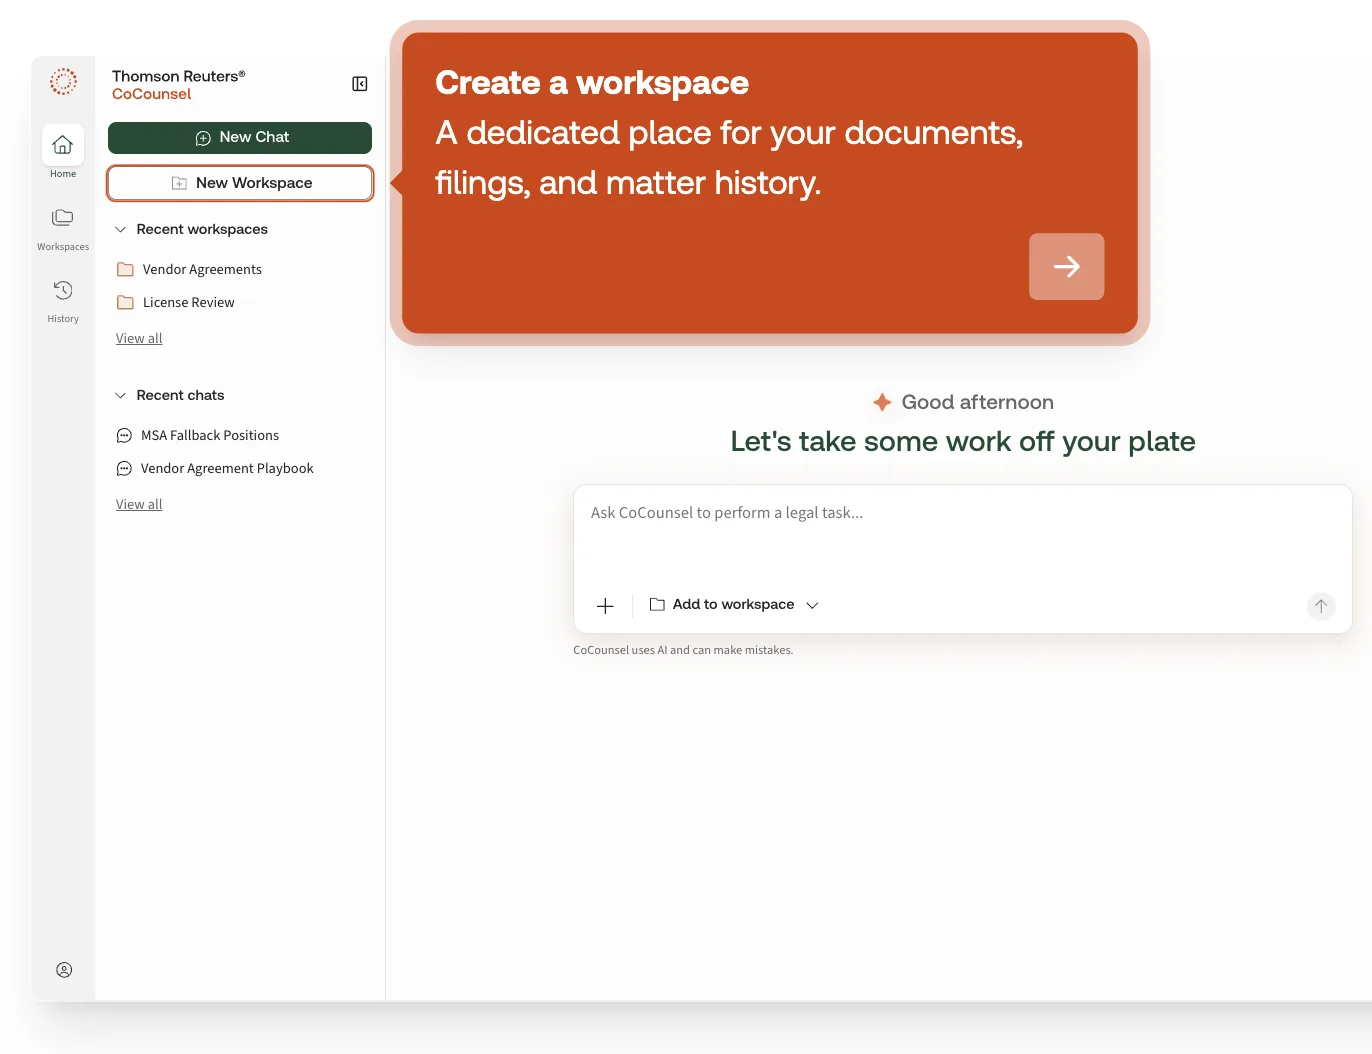Collapse the Recent workspaces section
The image size is (1372, 1054).
[x=191, y=229]
